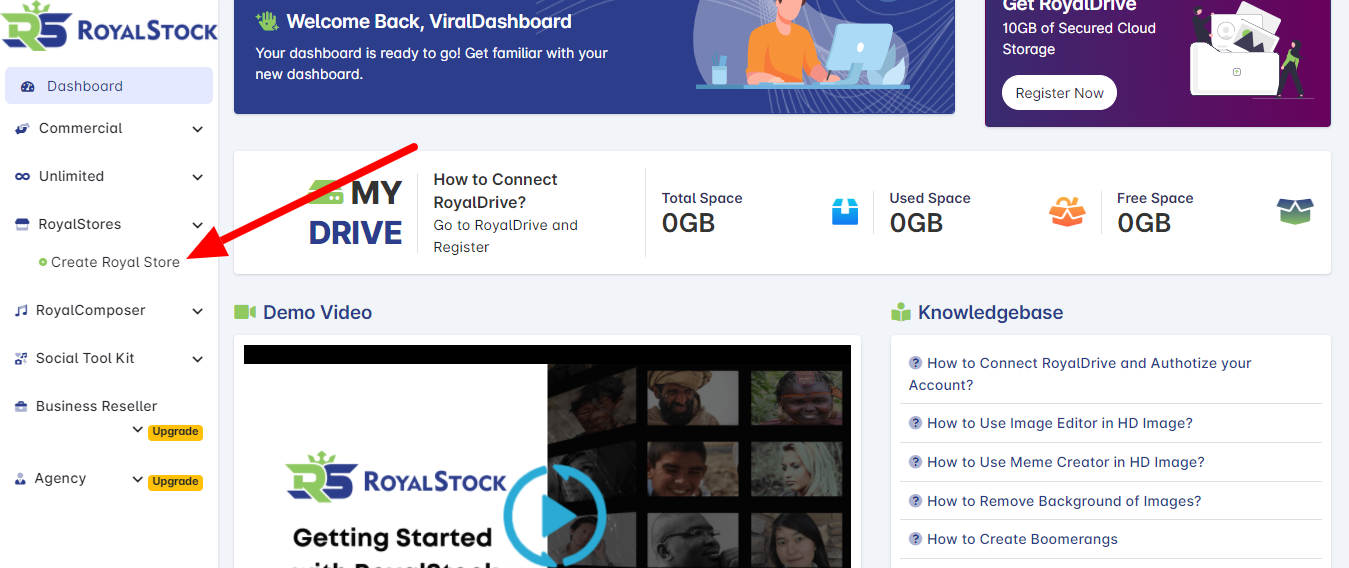Viewport: 1349px width, 568px height.
Task: Click 'Welcome Back, ViralDashboard' heading
Action: 429,21
